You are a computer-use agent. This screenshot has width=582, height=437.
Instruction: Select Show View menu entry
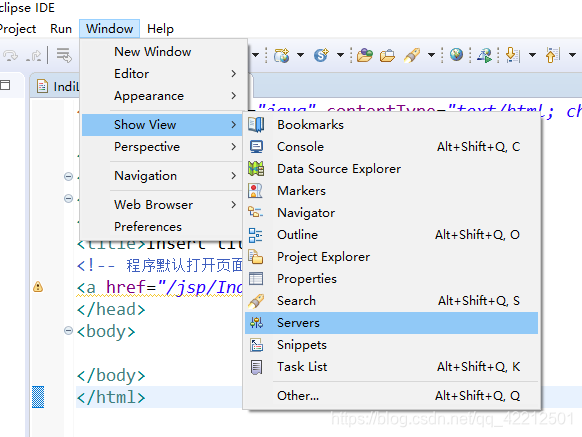pyautogui.click(x=163, y=125)
